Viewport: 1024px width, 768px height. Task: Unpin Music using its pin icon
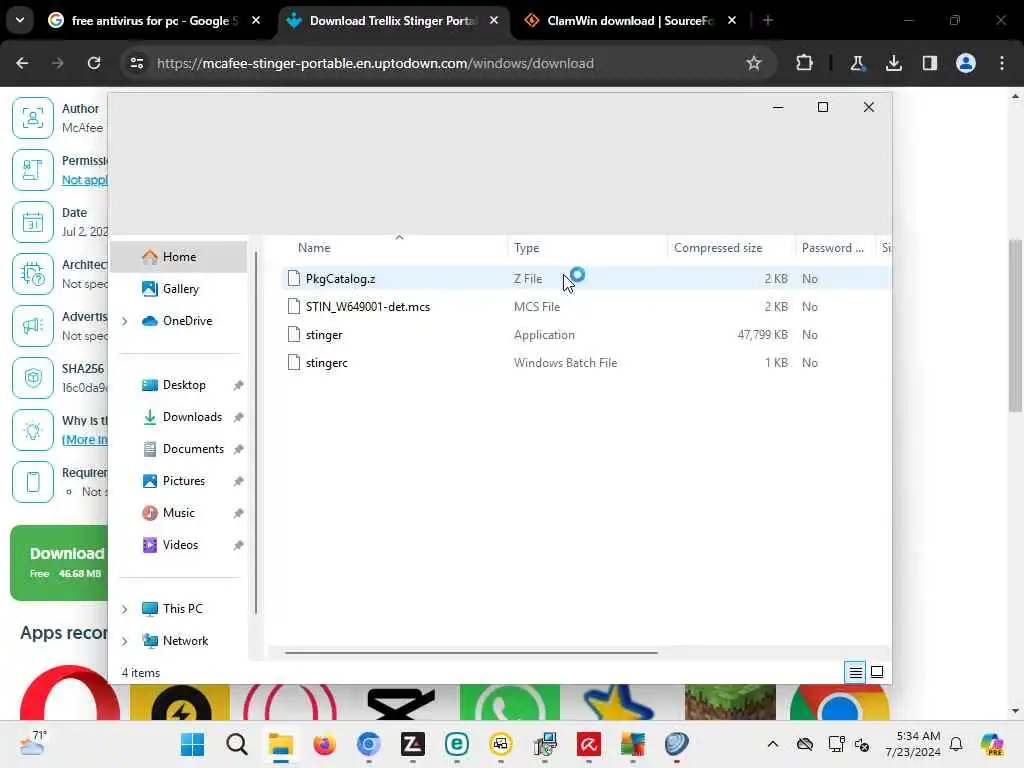pyautogui.click(x=238, y=513)
